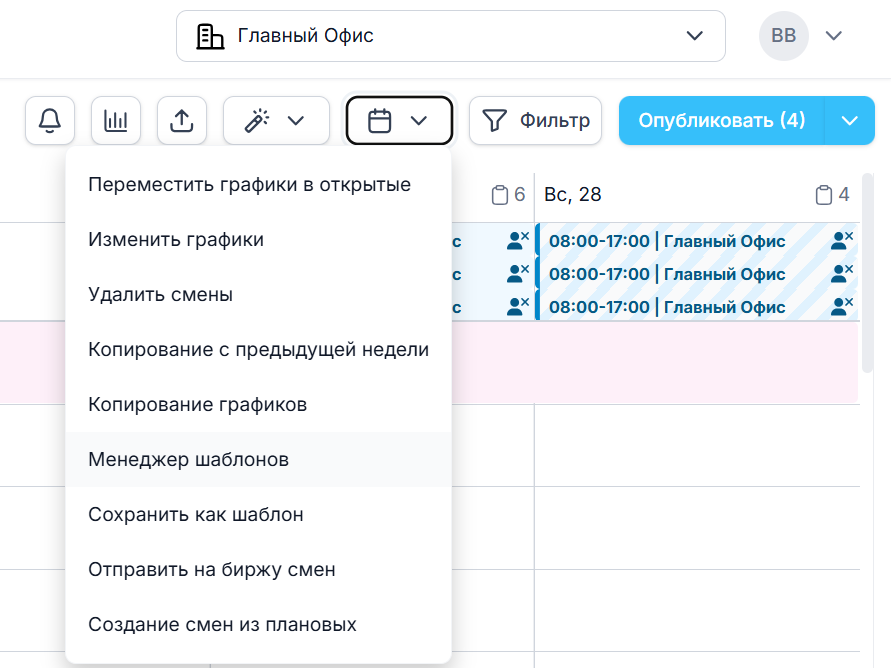Expand the user menu chevron beside avatar

pyautogui.click(x=834, y=36)
